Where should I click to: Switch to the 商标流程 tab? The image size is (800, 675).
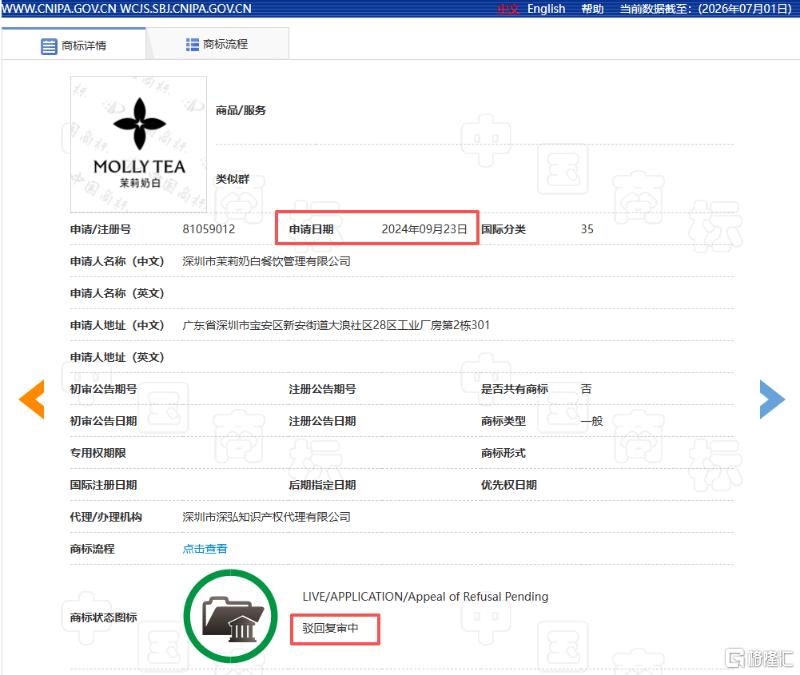tap(218, 44)
